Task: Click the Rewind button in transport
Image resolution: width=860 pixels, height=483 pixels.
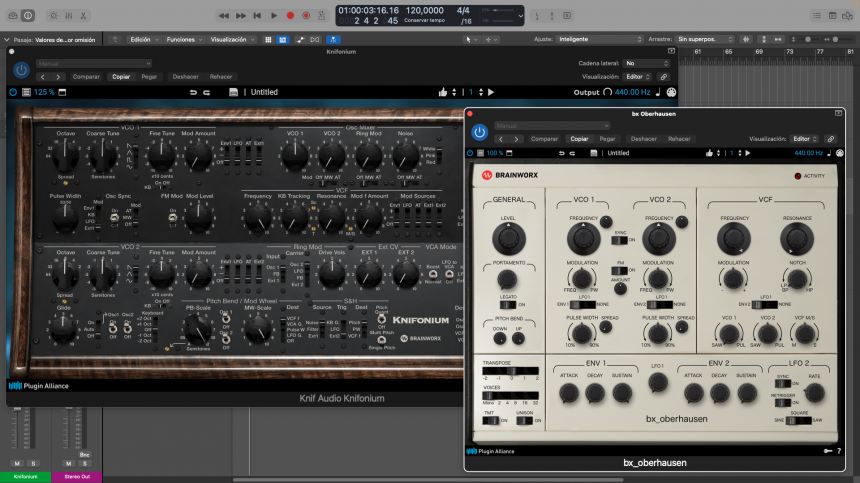Action: (x=224, y=16)
